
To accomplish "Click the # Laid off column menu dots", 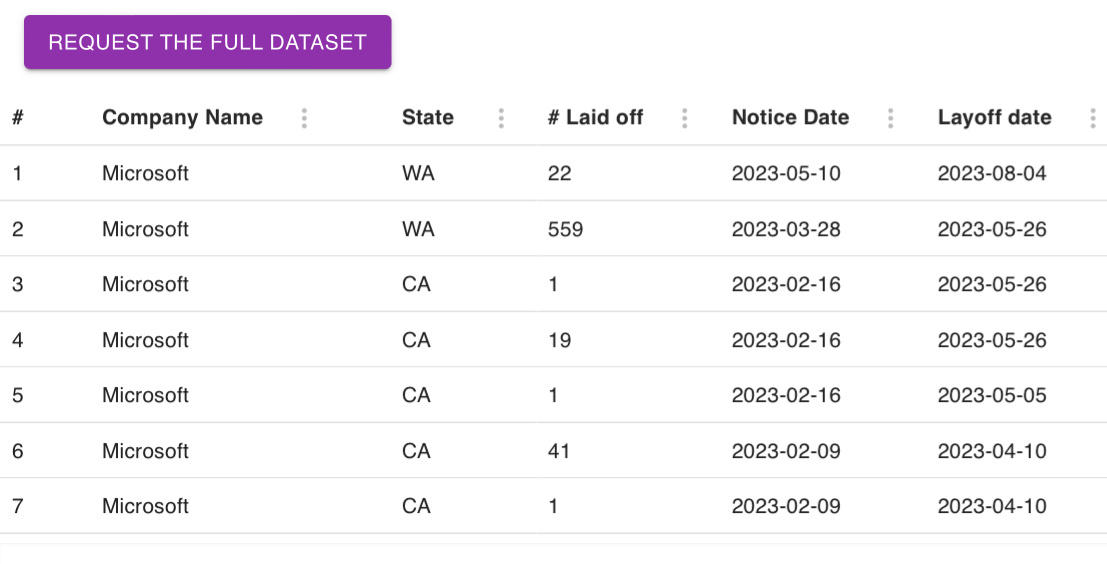I will (685, 118).
